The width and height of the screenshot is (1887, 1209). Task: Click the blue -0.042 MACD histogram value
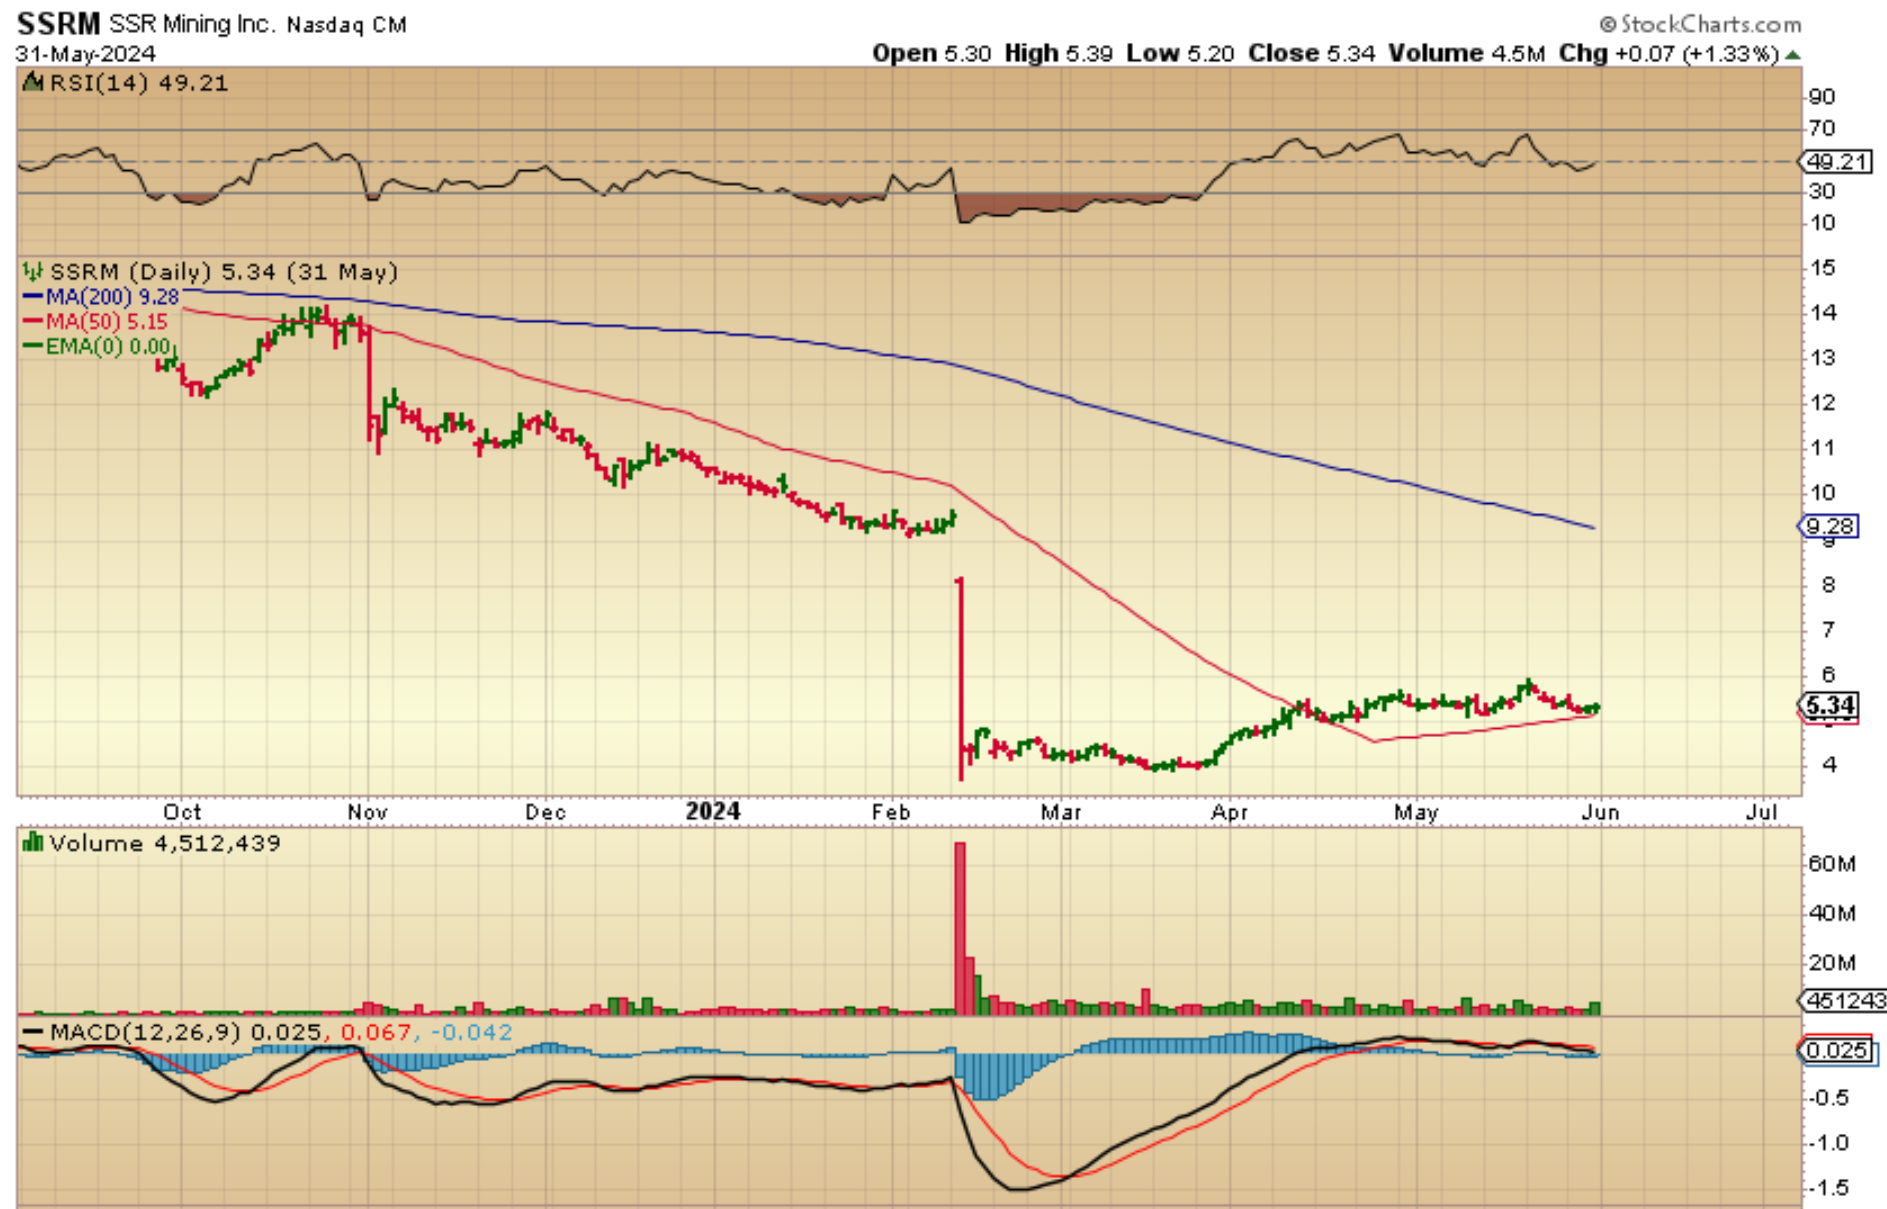(x=471, y=1032)
